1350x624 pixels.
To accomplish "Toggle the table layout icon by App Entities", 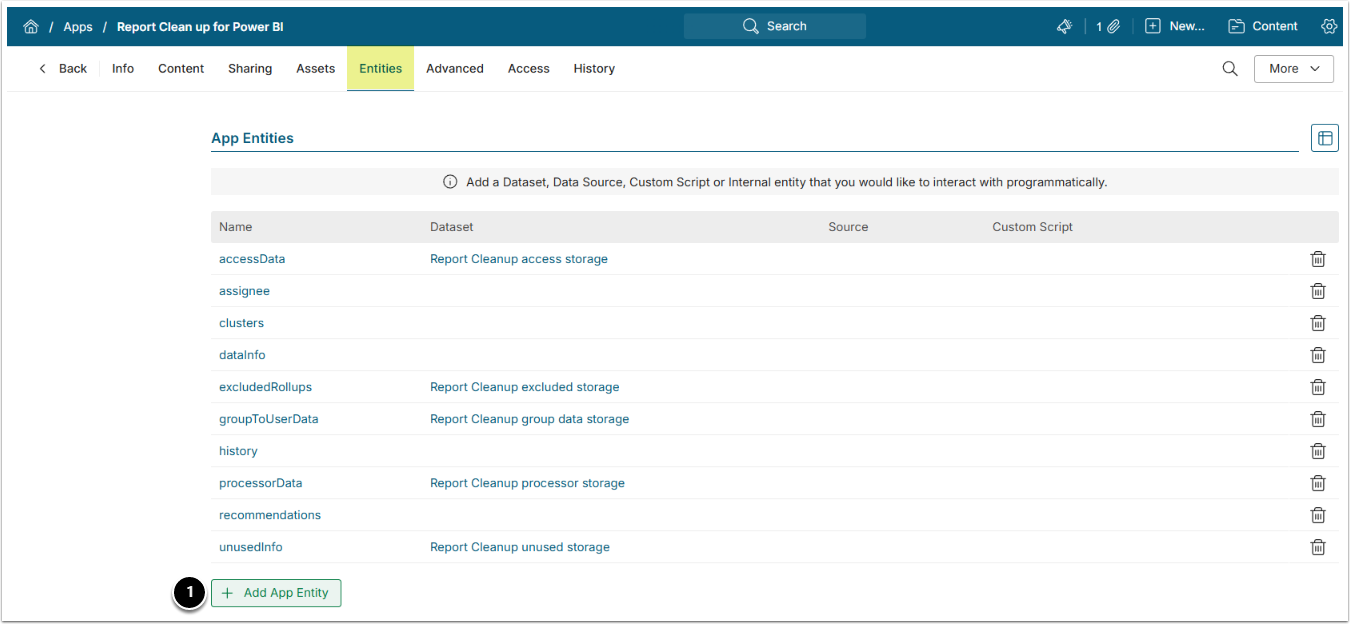I will [1325, 138].
